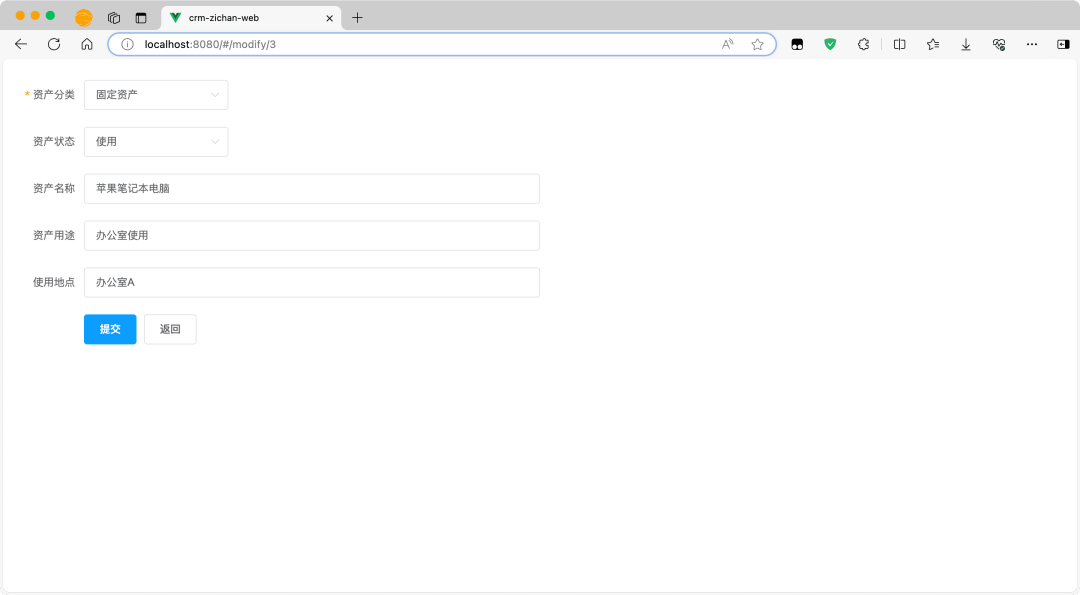Open browser essentials heart icon
This screenshot has width=1080, height=595.
[x=999, y=44]
